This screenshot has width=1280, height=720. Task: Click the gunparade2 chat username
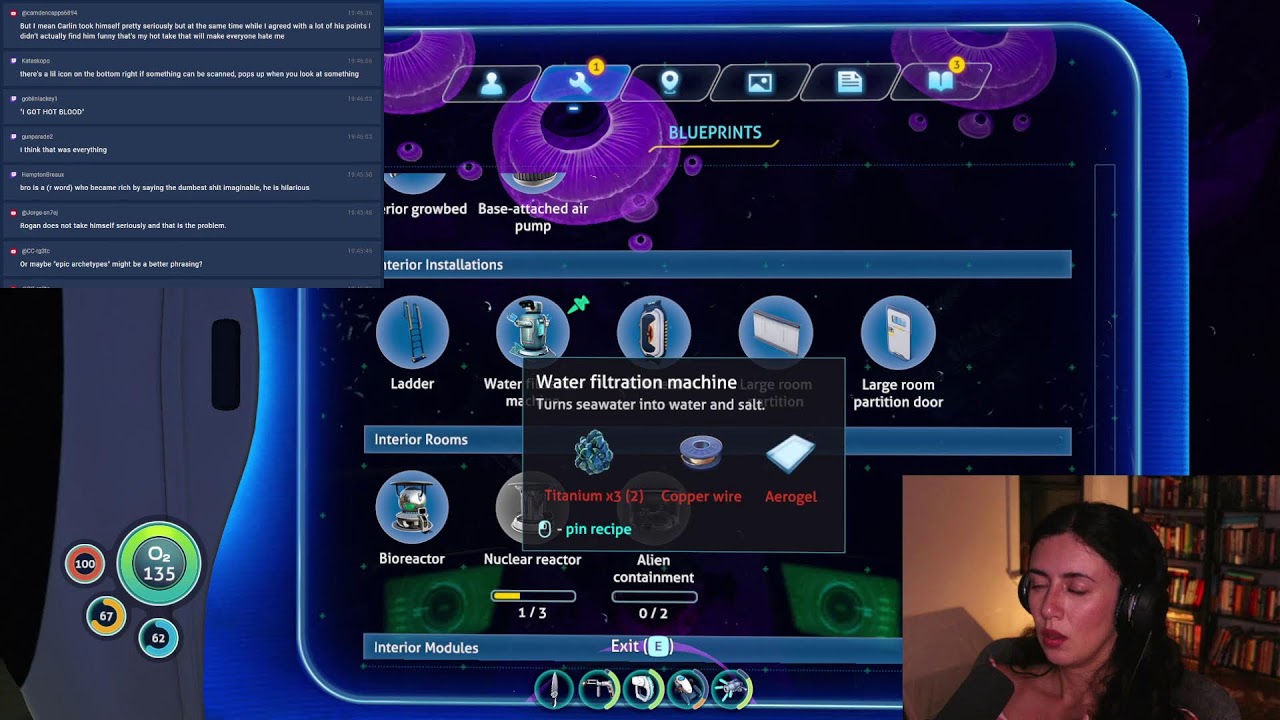coord(37,137)
